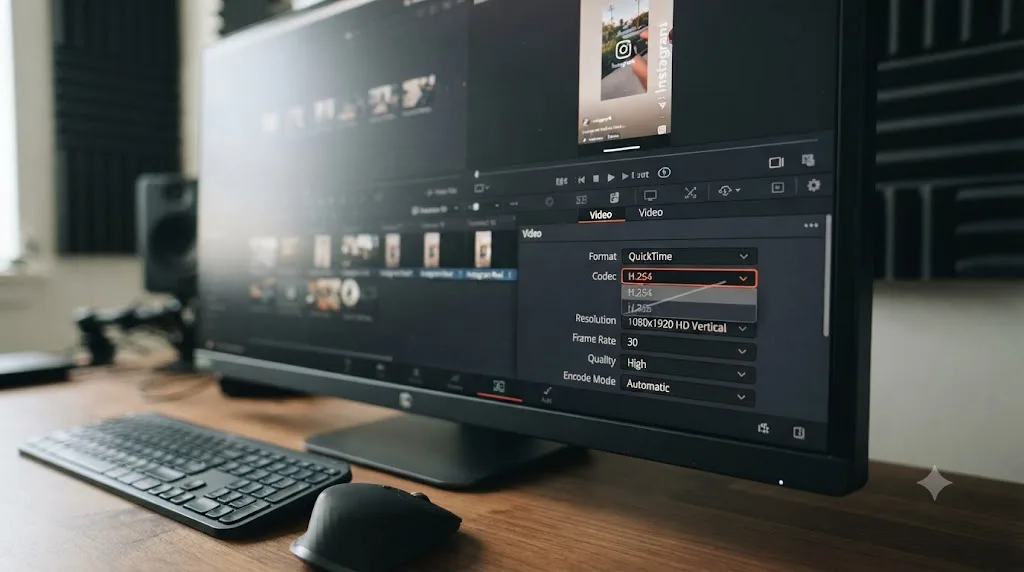This screenshot has height=572, width=1024.
Task: Click the playhead handle at scrubber bar start
Action: (x=476, y=174)
